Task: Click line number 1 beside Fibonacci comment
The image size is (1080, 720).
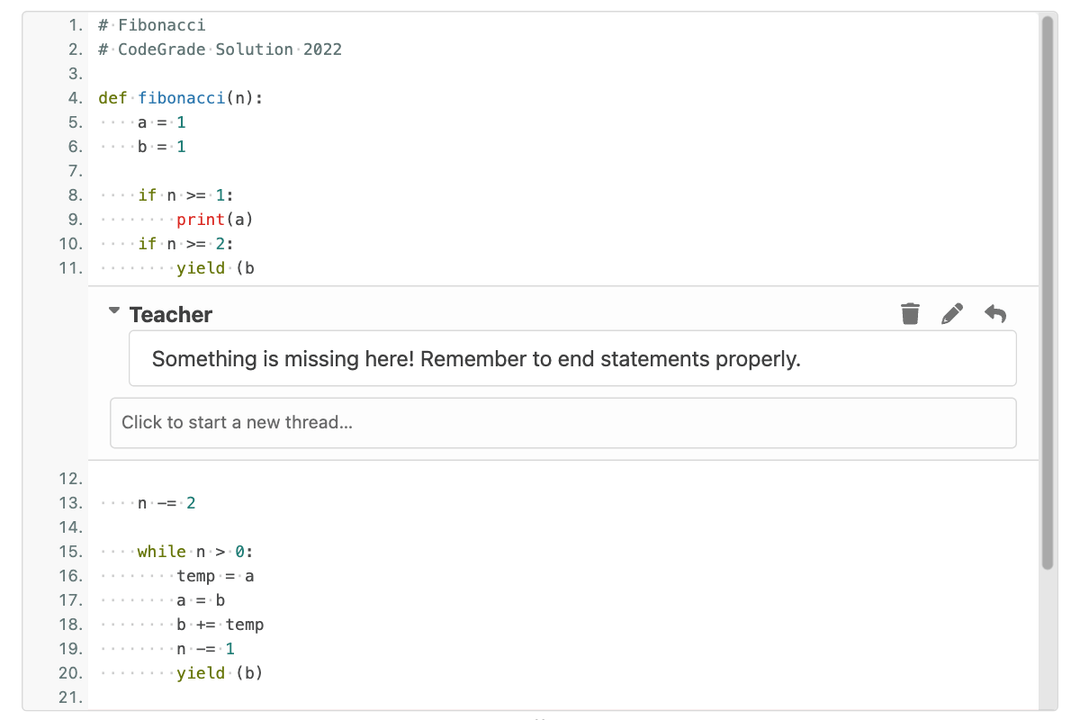Action: [74, 24]
